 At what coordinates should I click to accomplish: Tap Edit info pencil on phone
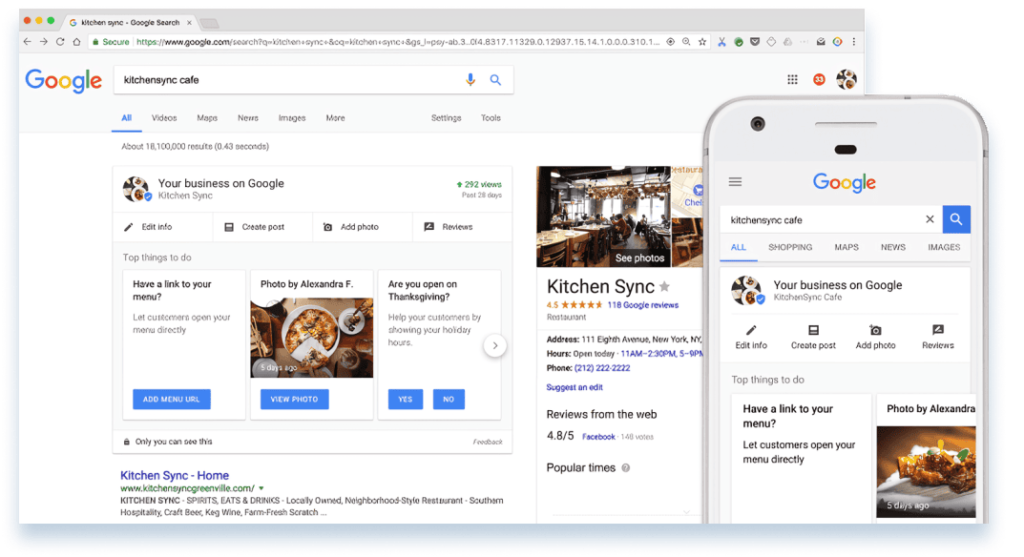pos(751,330)
